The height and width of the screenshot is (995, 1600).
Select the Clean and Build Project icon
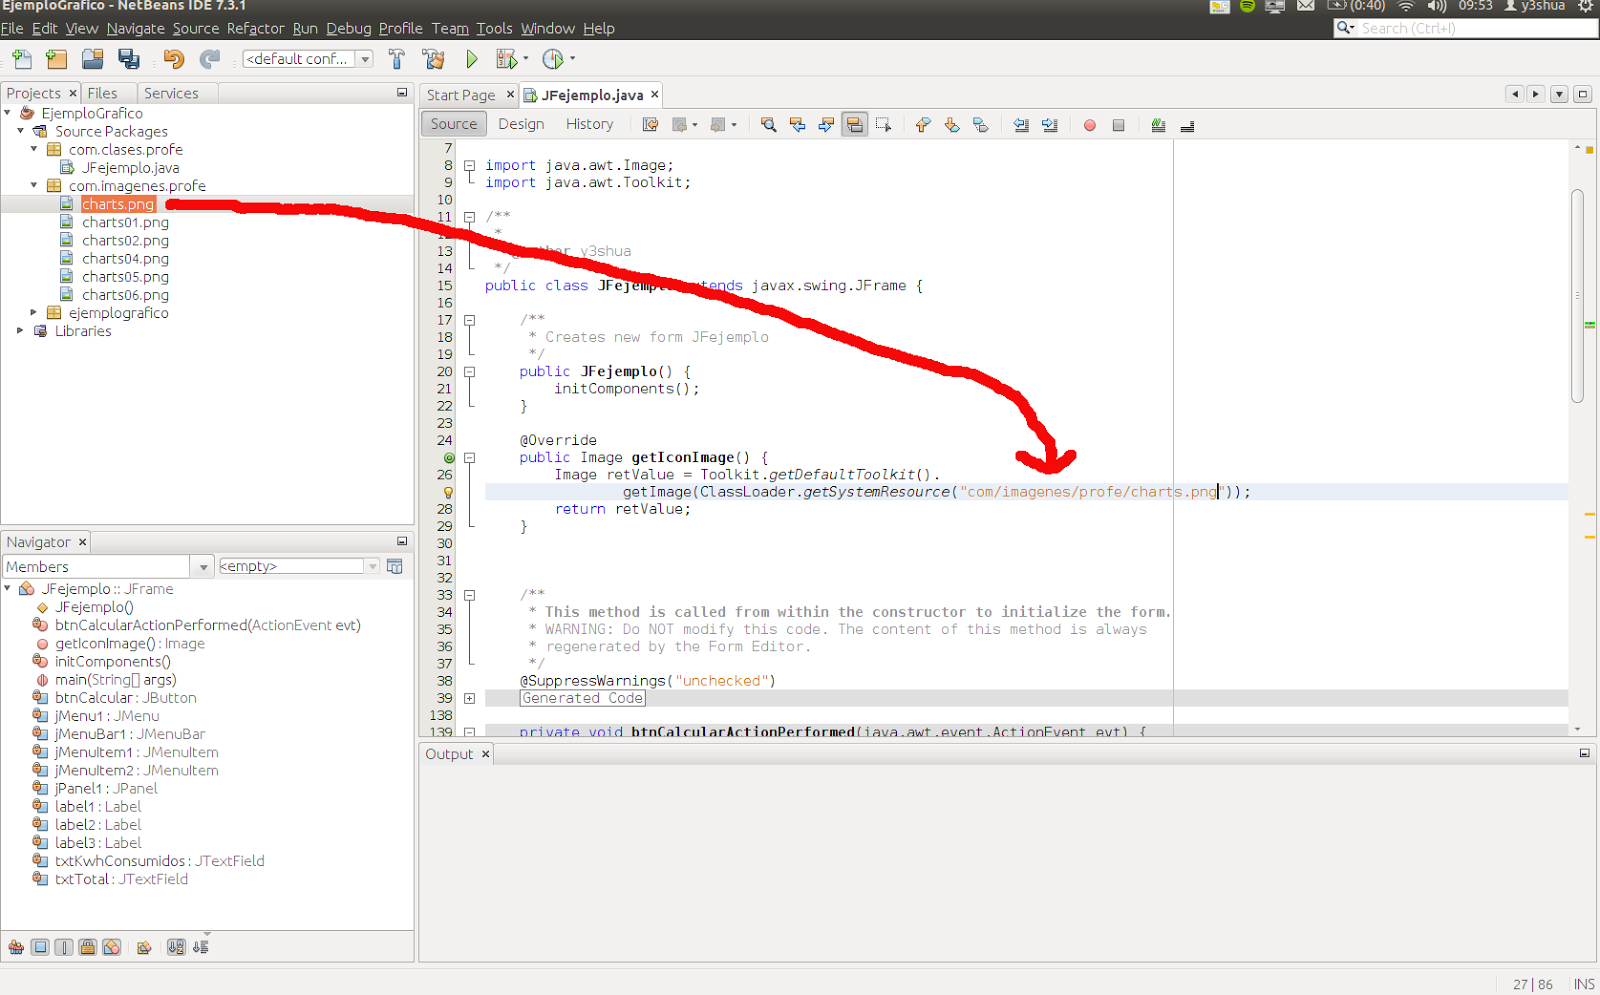[433, 59]
